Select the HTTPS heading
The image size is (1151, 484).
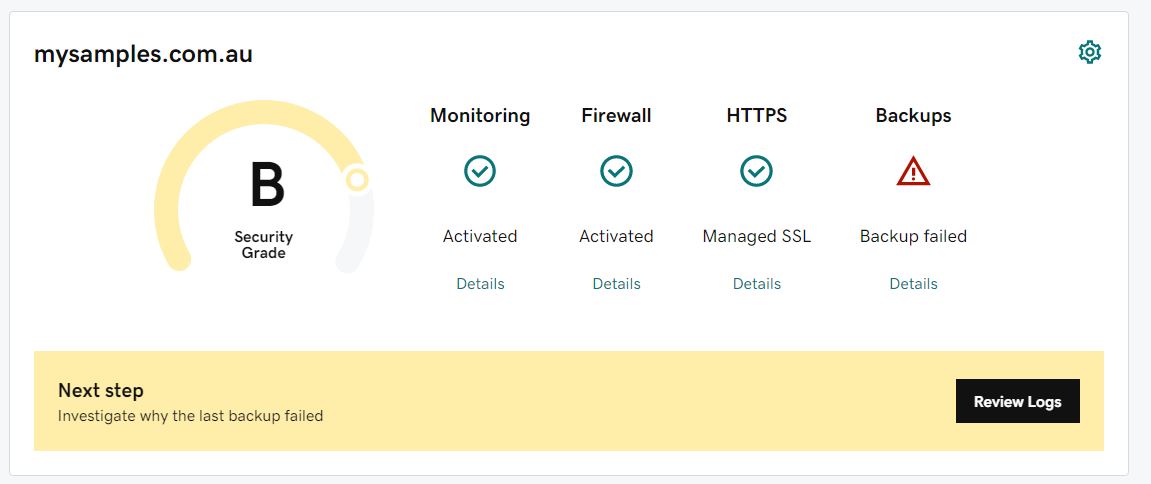pos(756,116)
